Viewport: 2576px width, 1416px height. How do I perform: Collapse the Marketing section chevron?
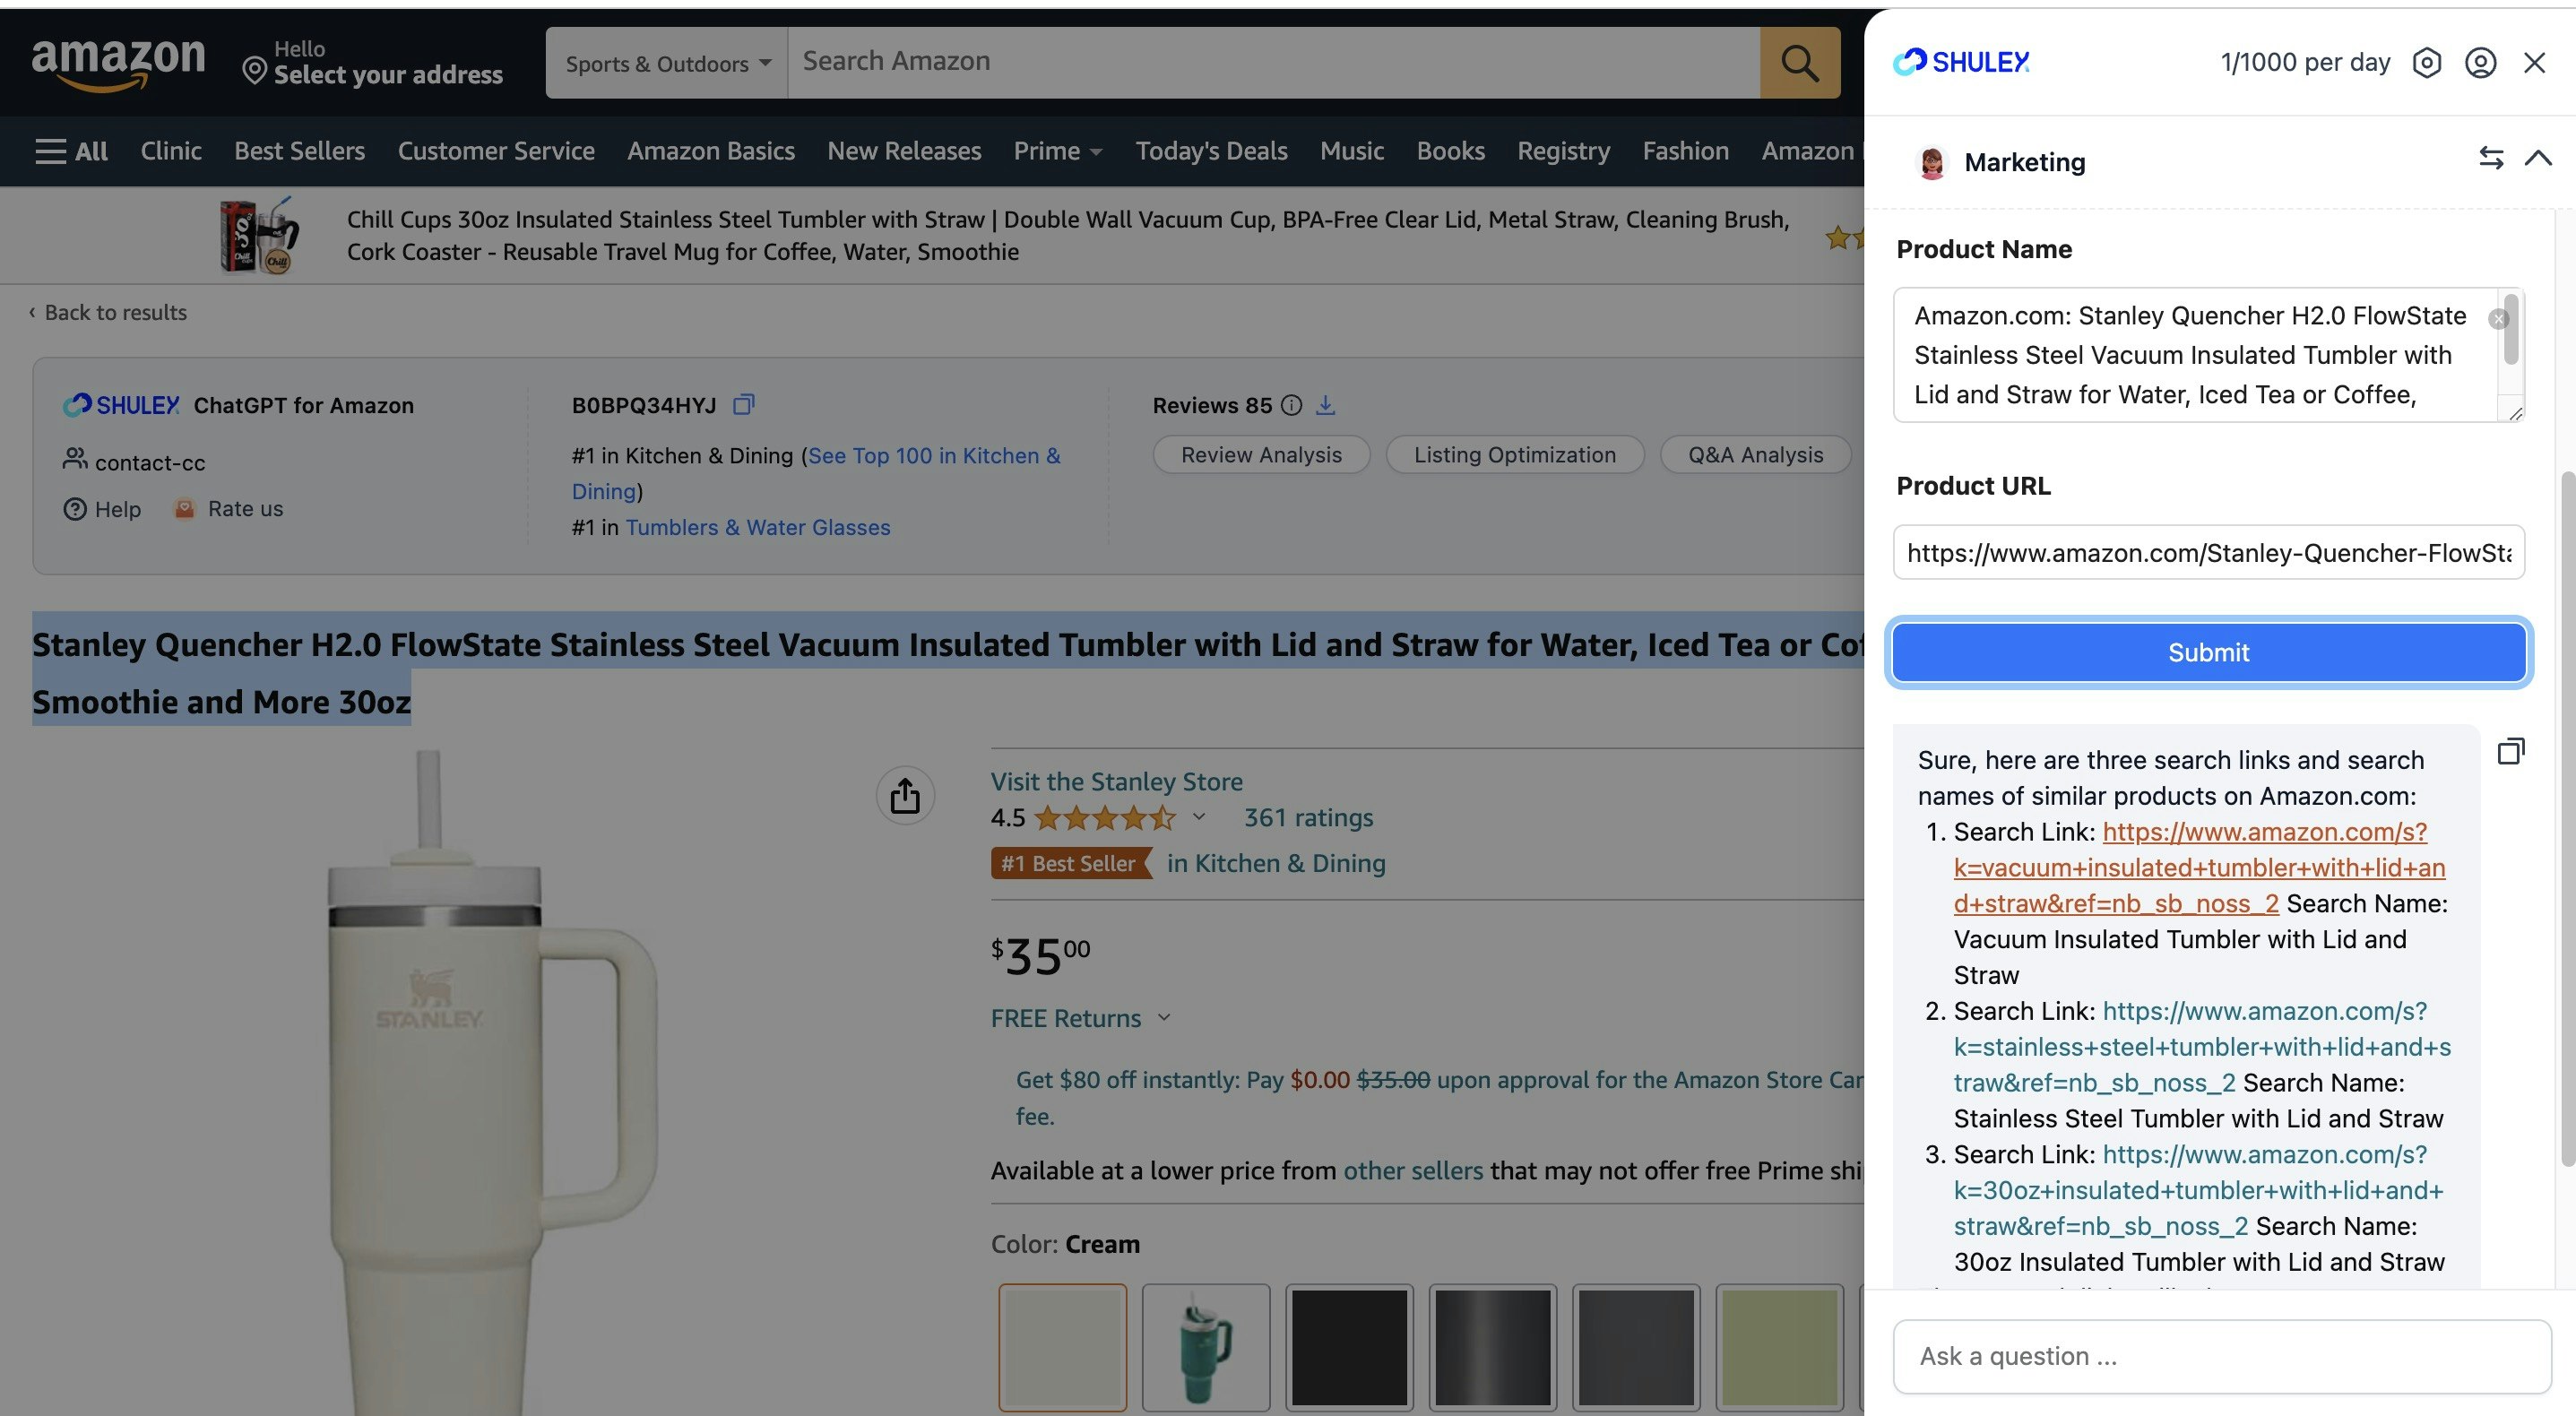(2538, 158)
